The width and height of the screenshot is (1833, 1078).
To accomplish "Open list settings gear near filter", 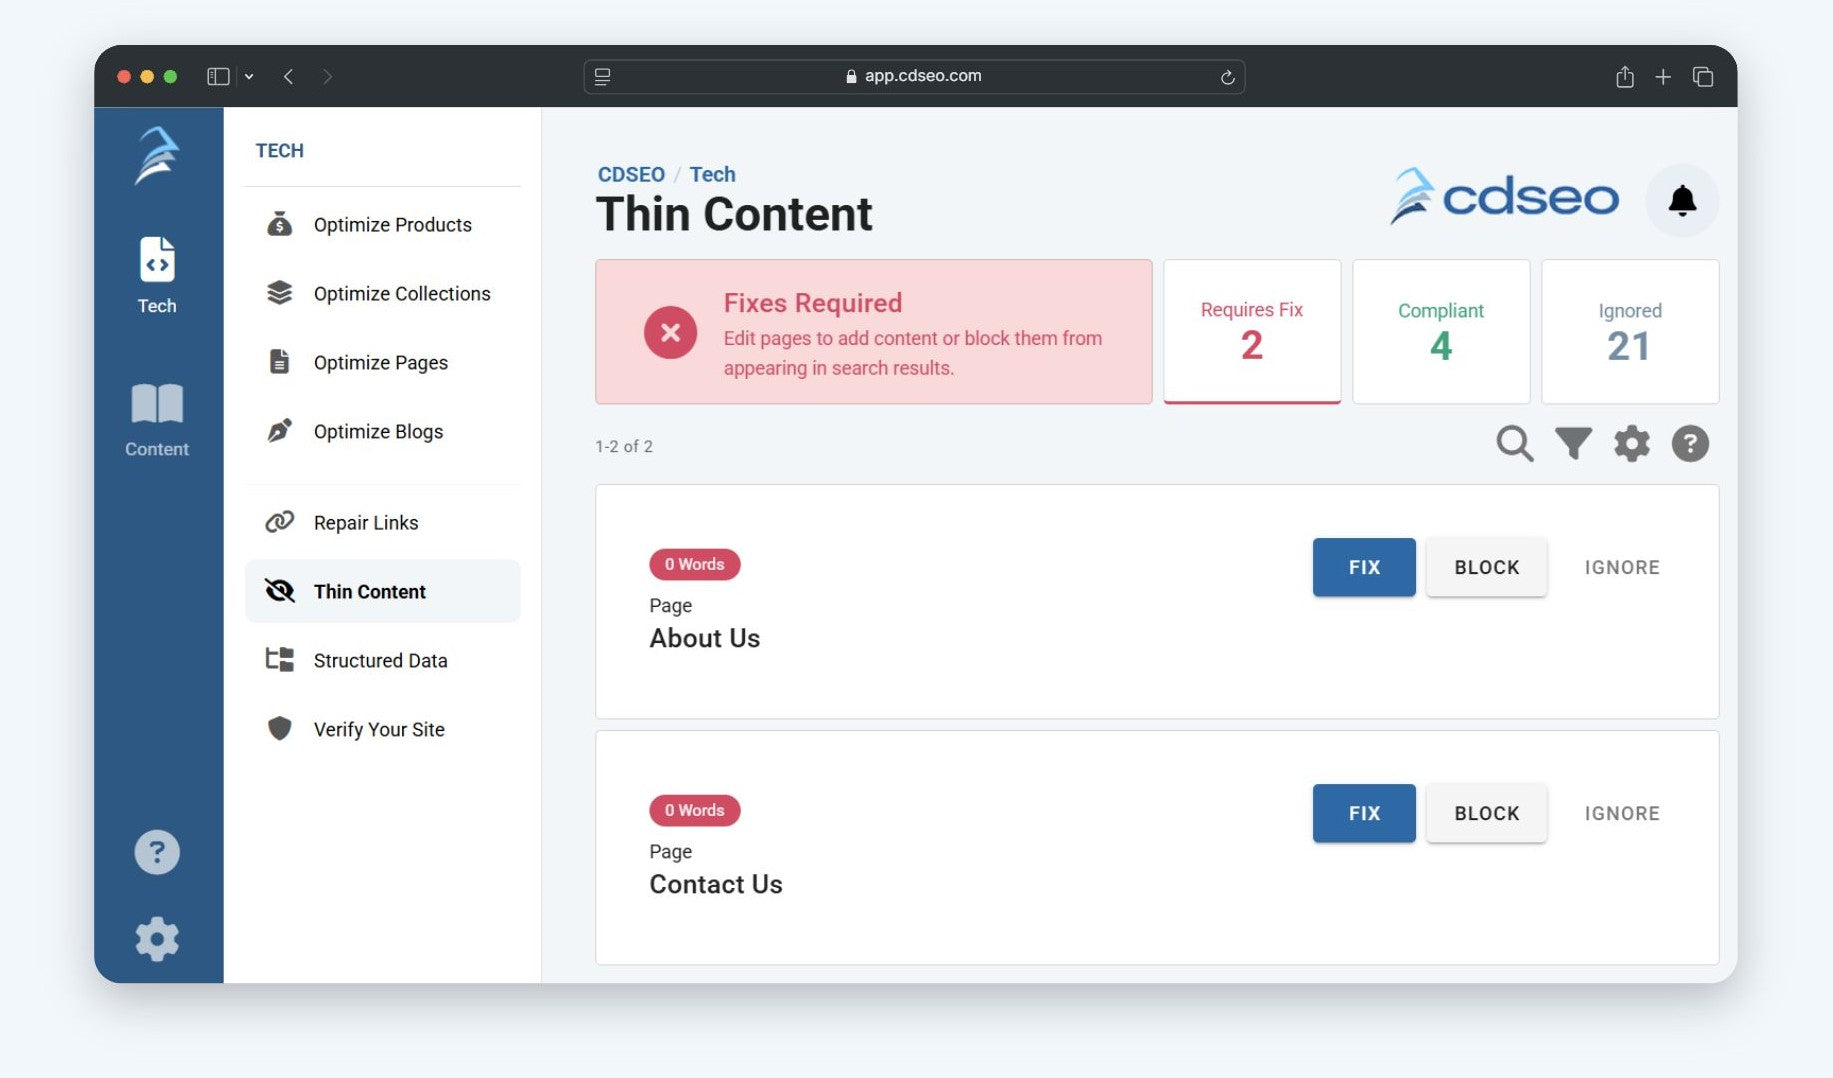I will point(1631,443).
